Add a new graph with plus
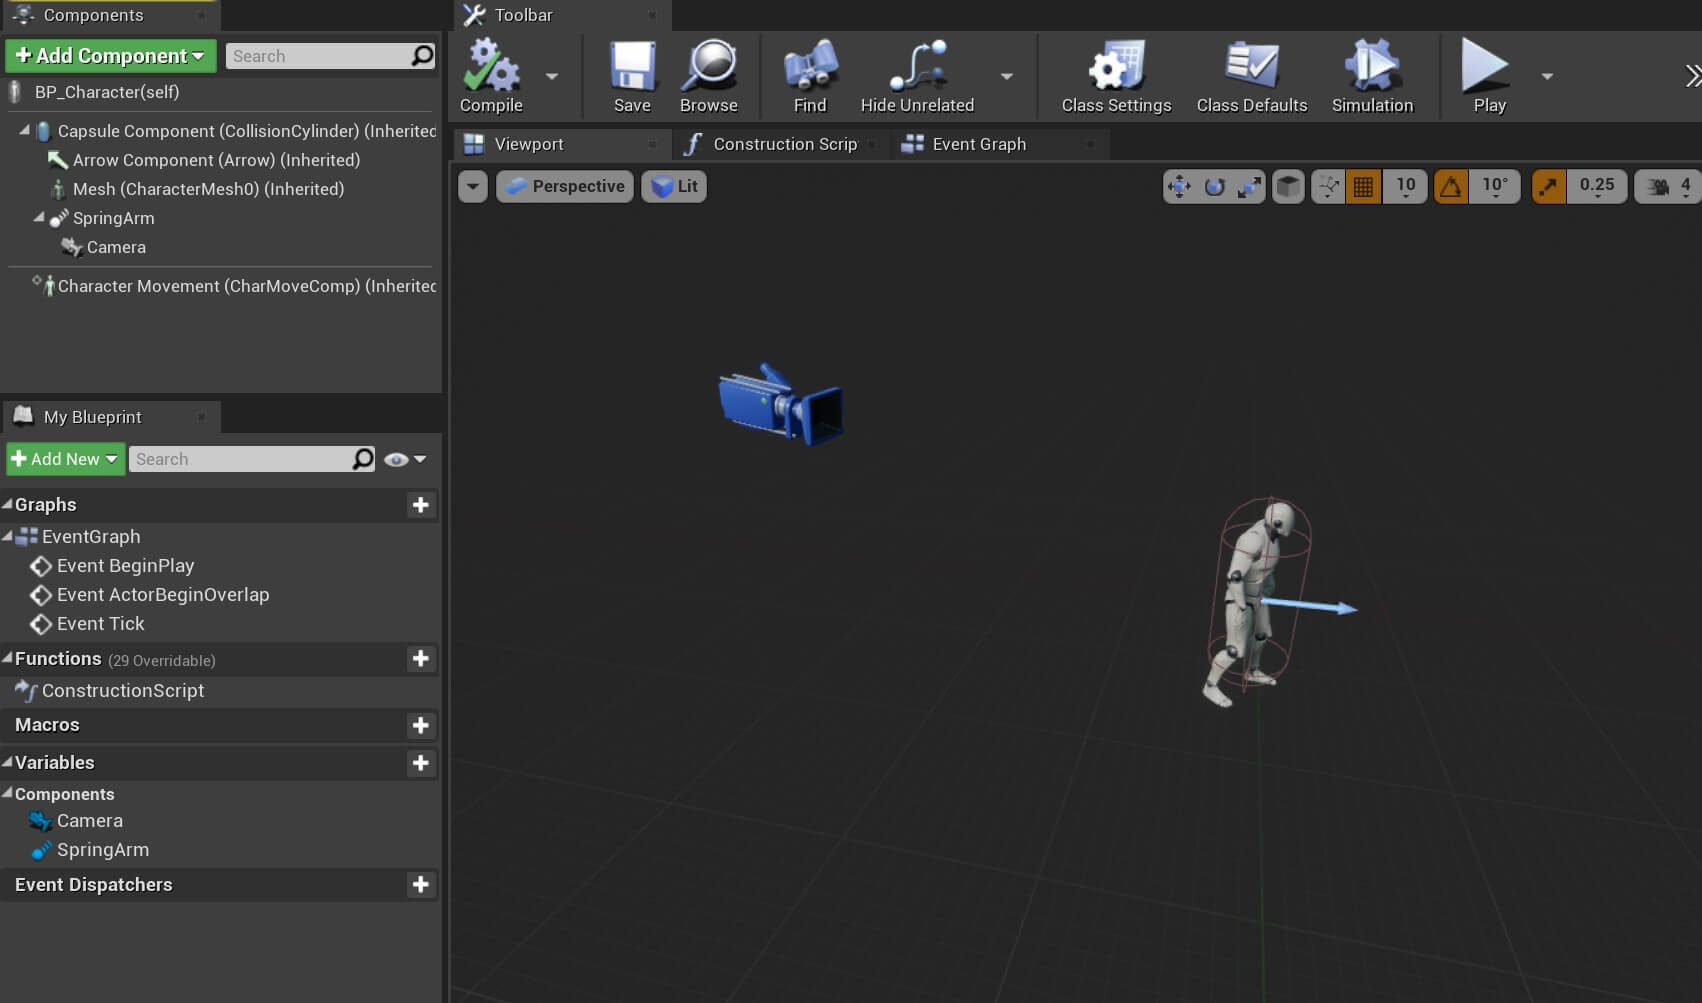The image size is (1702, 1003). click(421, 505)
